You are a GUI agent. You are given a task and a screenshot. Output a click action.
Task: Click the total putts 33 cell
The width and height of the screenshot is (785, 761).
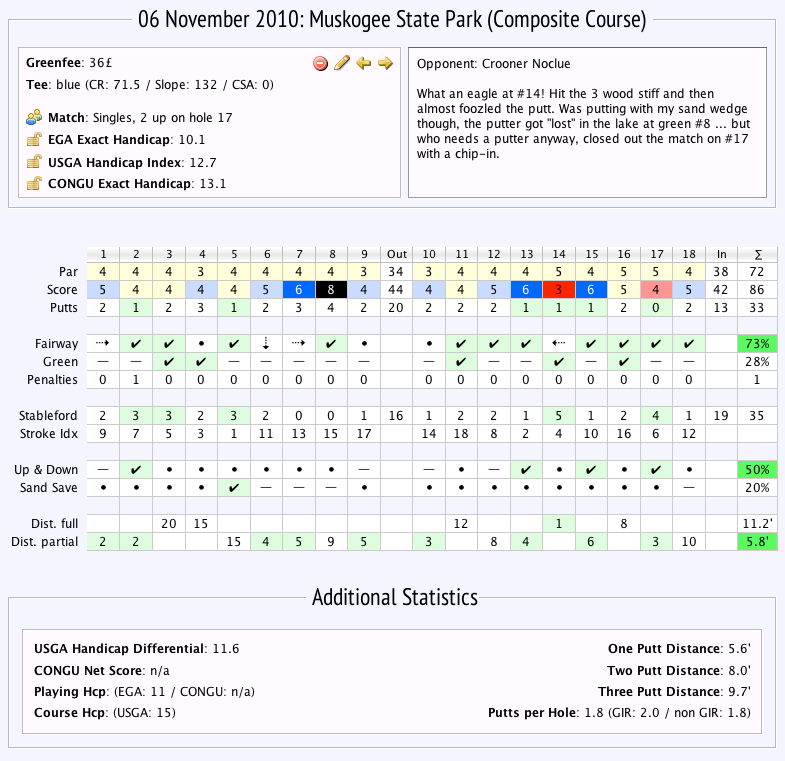pyautogui.click(x=757, y=307)
